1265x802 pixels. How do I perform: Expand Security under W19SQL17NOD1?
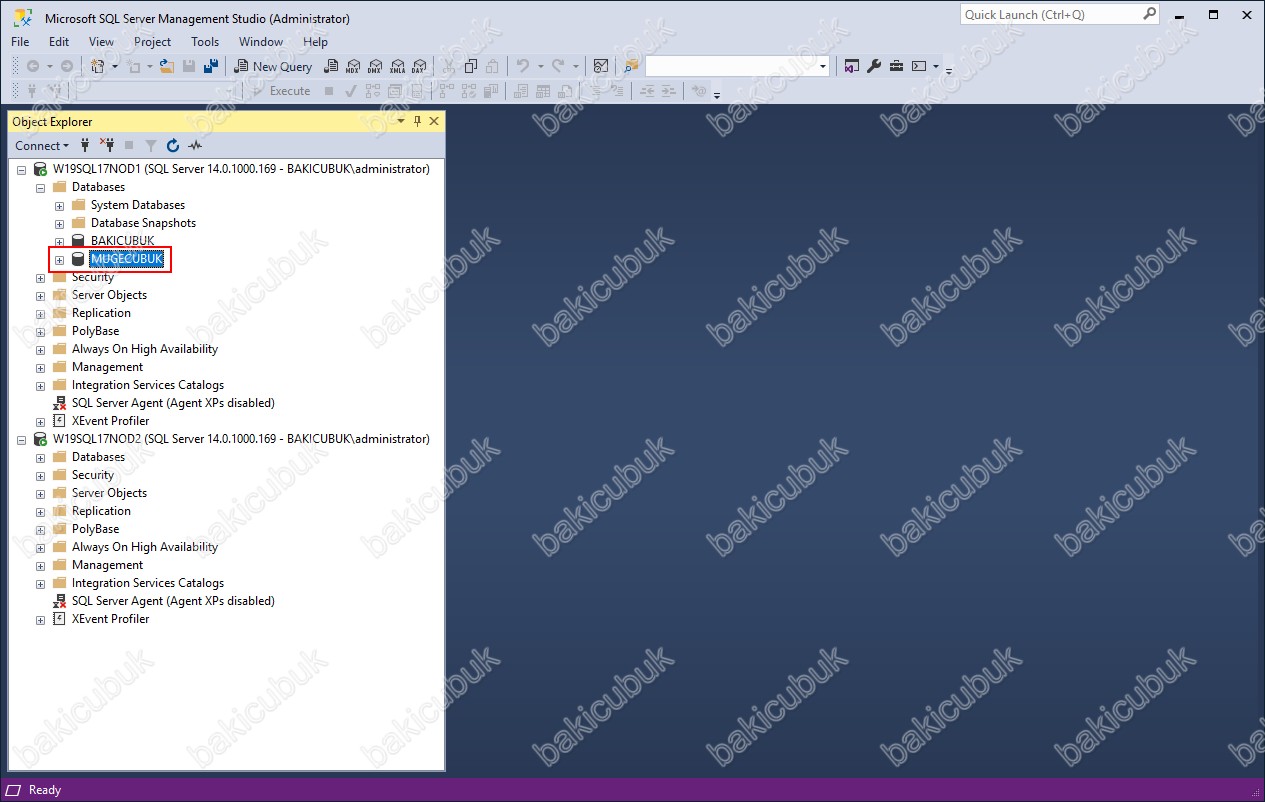pyautogui.click(x=40, y=278)
